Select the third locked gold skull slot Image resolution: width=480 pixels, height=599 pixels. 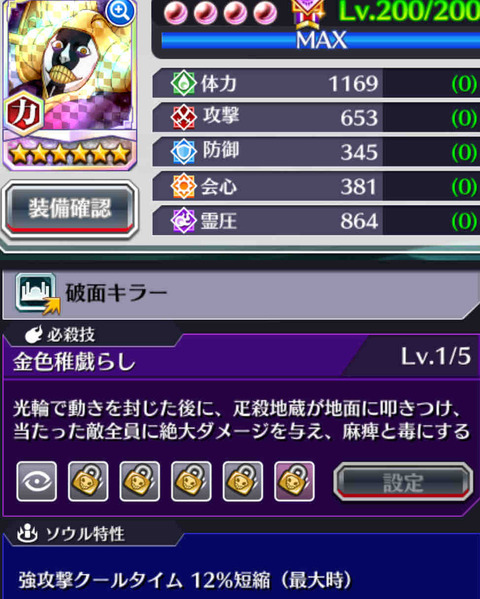[191, 481]
